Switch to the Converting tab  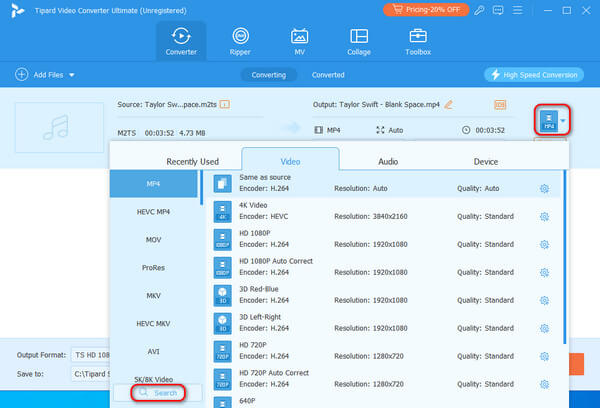click(x=269, y=75)
